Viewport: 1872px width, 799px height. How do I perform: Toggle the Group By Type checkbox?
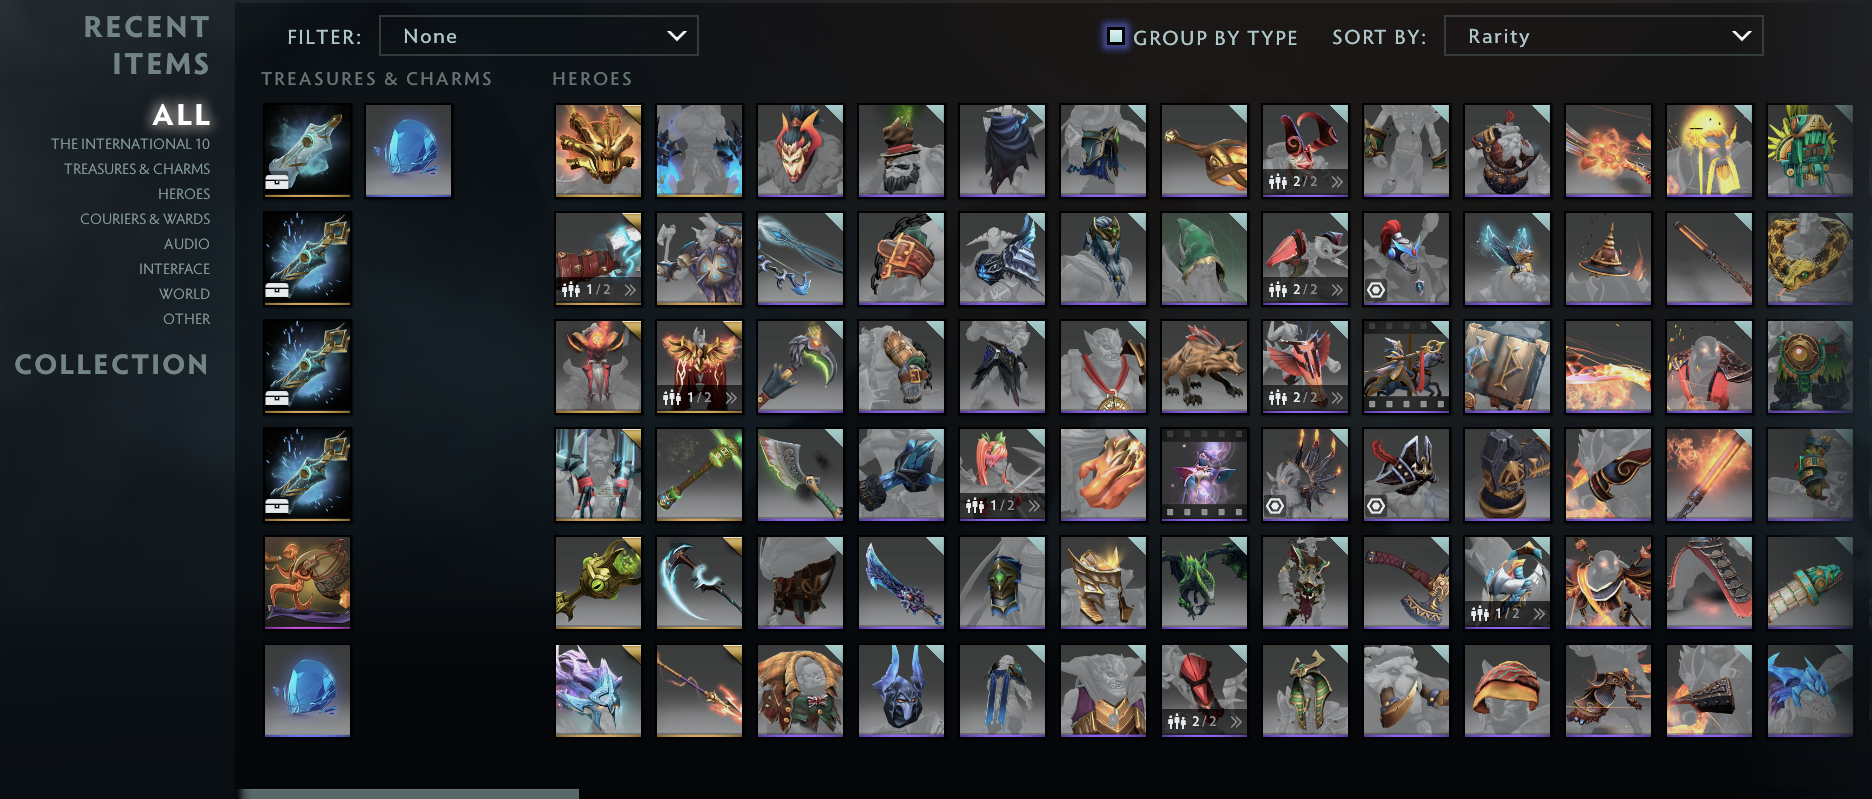point(1115,37)
